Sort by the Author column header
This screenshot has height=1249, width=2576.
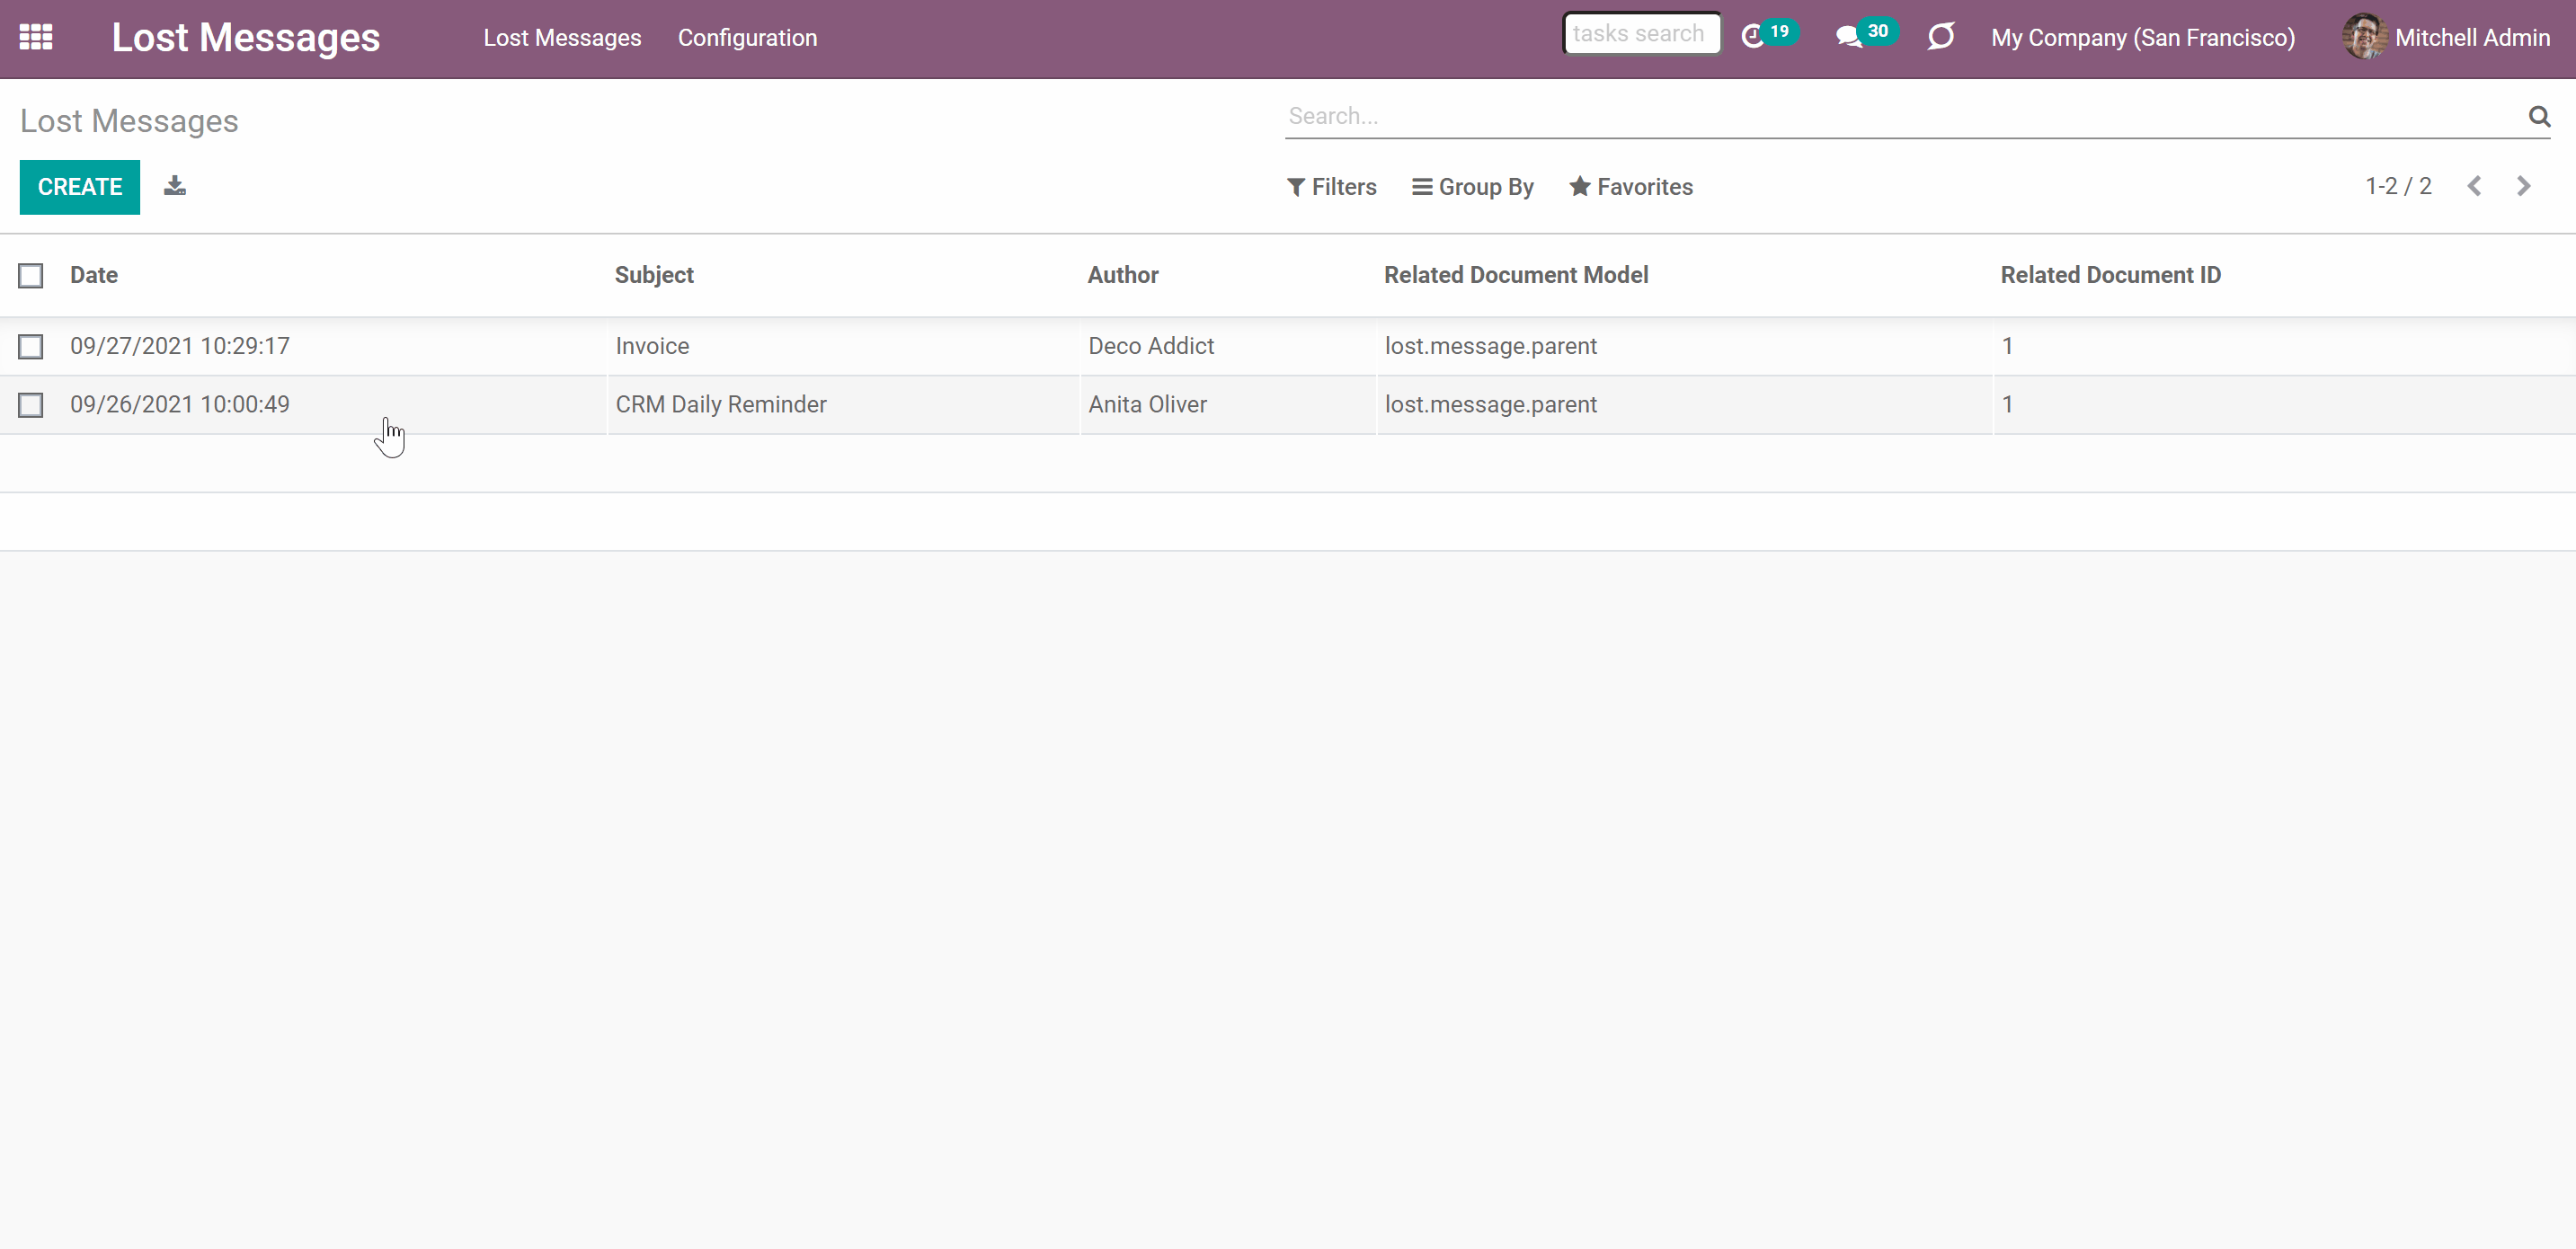point(1123,275)
